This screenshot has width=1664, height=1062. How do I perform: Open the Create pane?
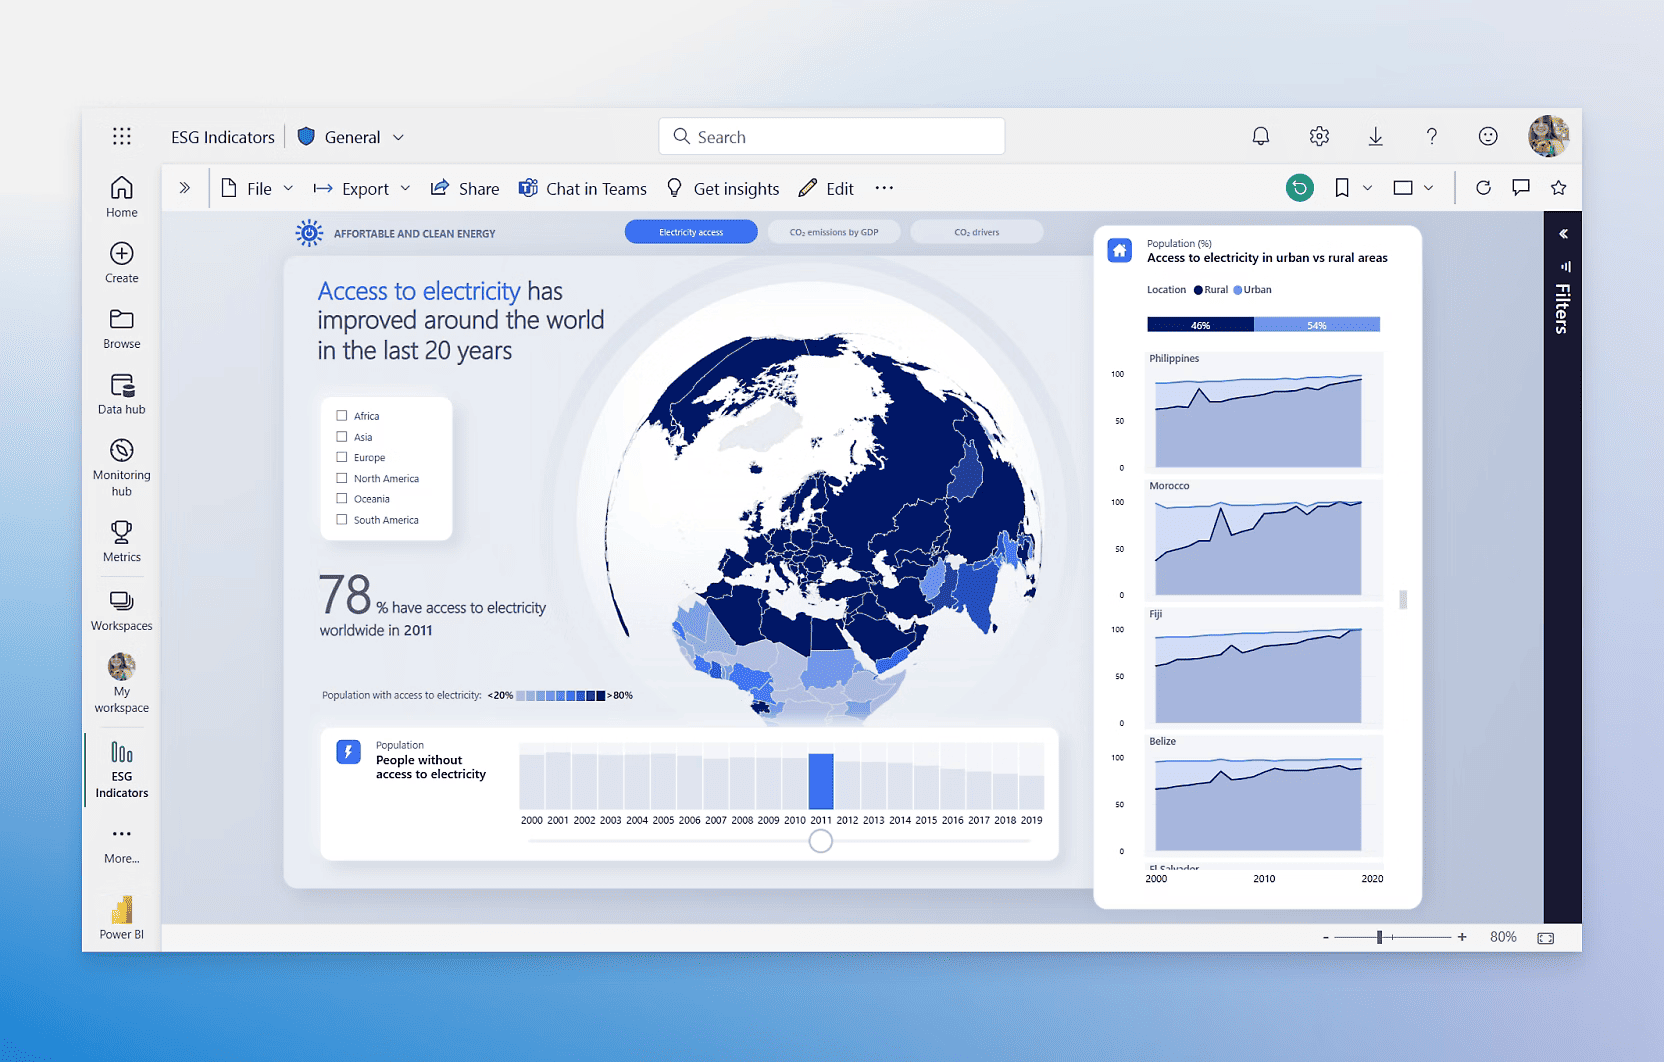pyautogui.click(x=120, y=261)
